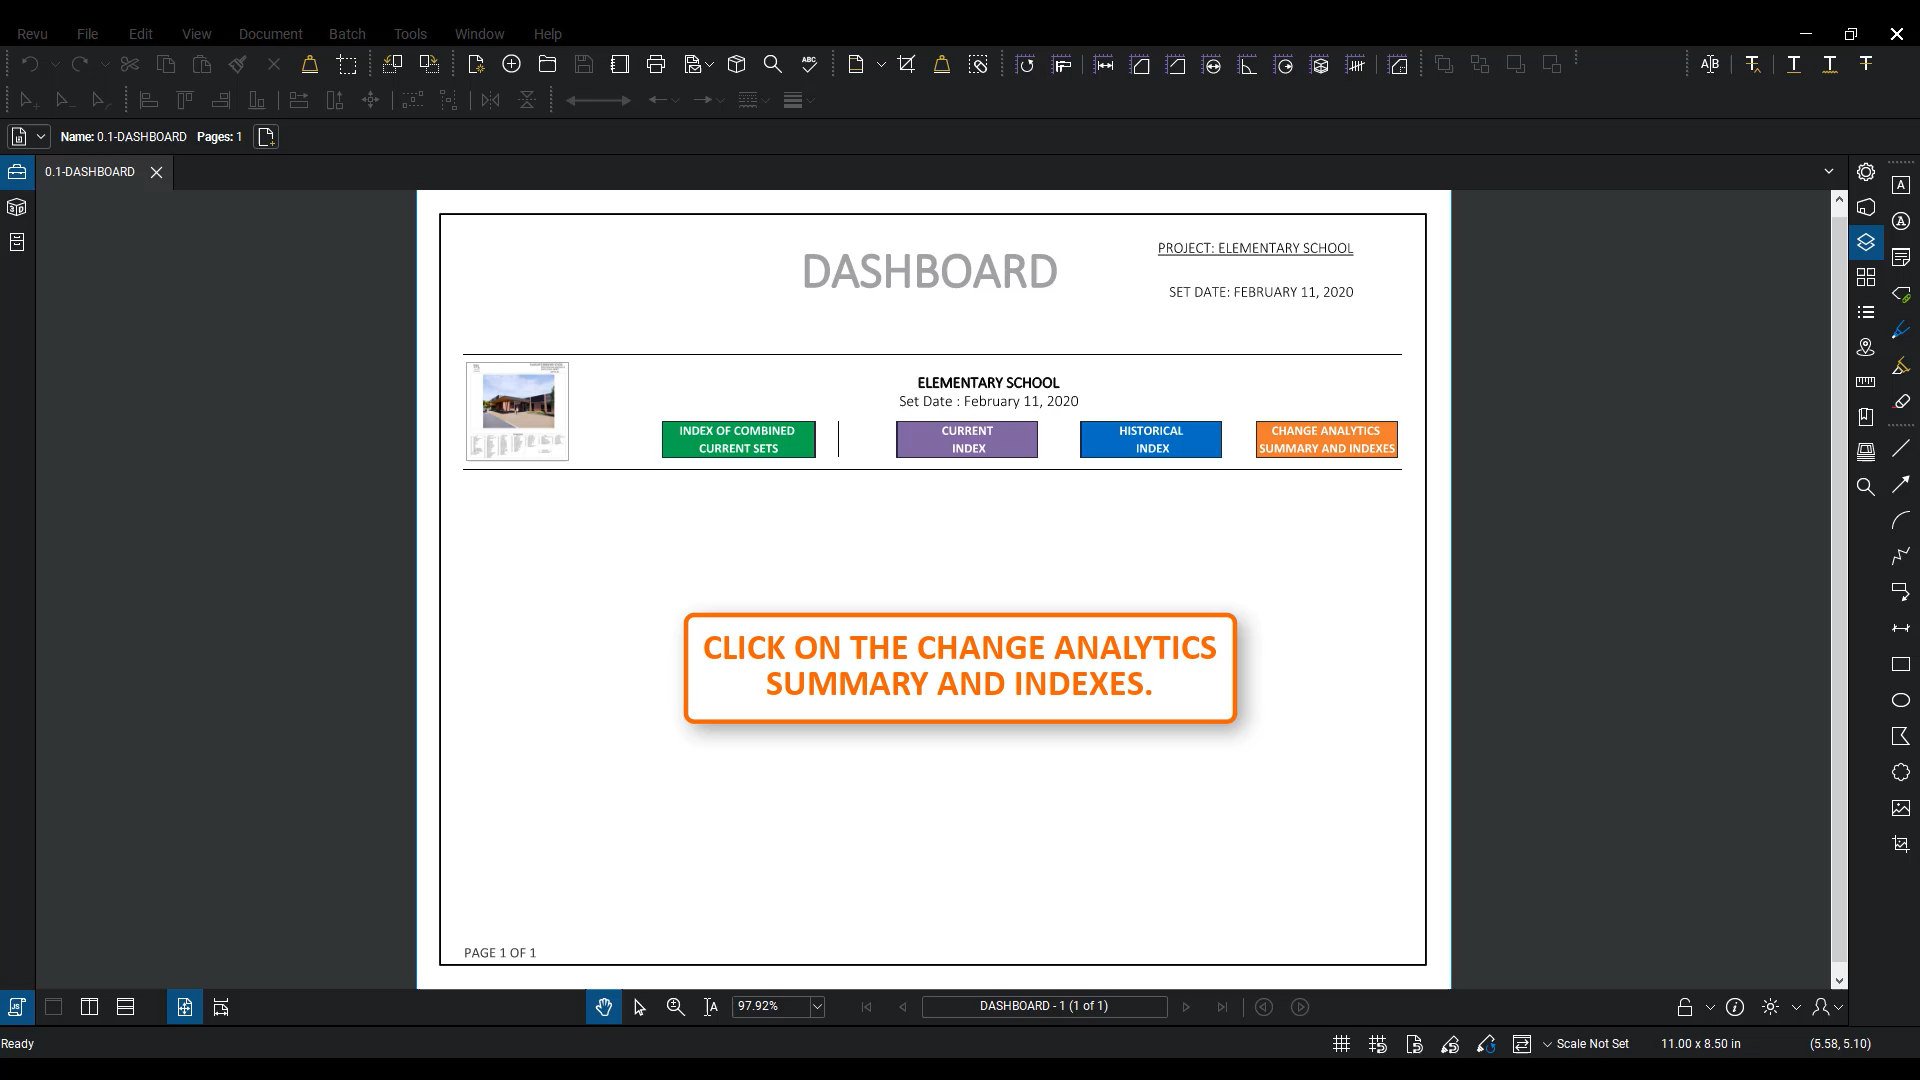Expand the Scale Not Set dropdown
This screenshot has width=1920, height=1080.
(x=1547, y=1044)
